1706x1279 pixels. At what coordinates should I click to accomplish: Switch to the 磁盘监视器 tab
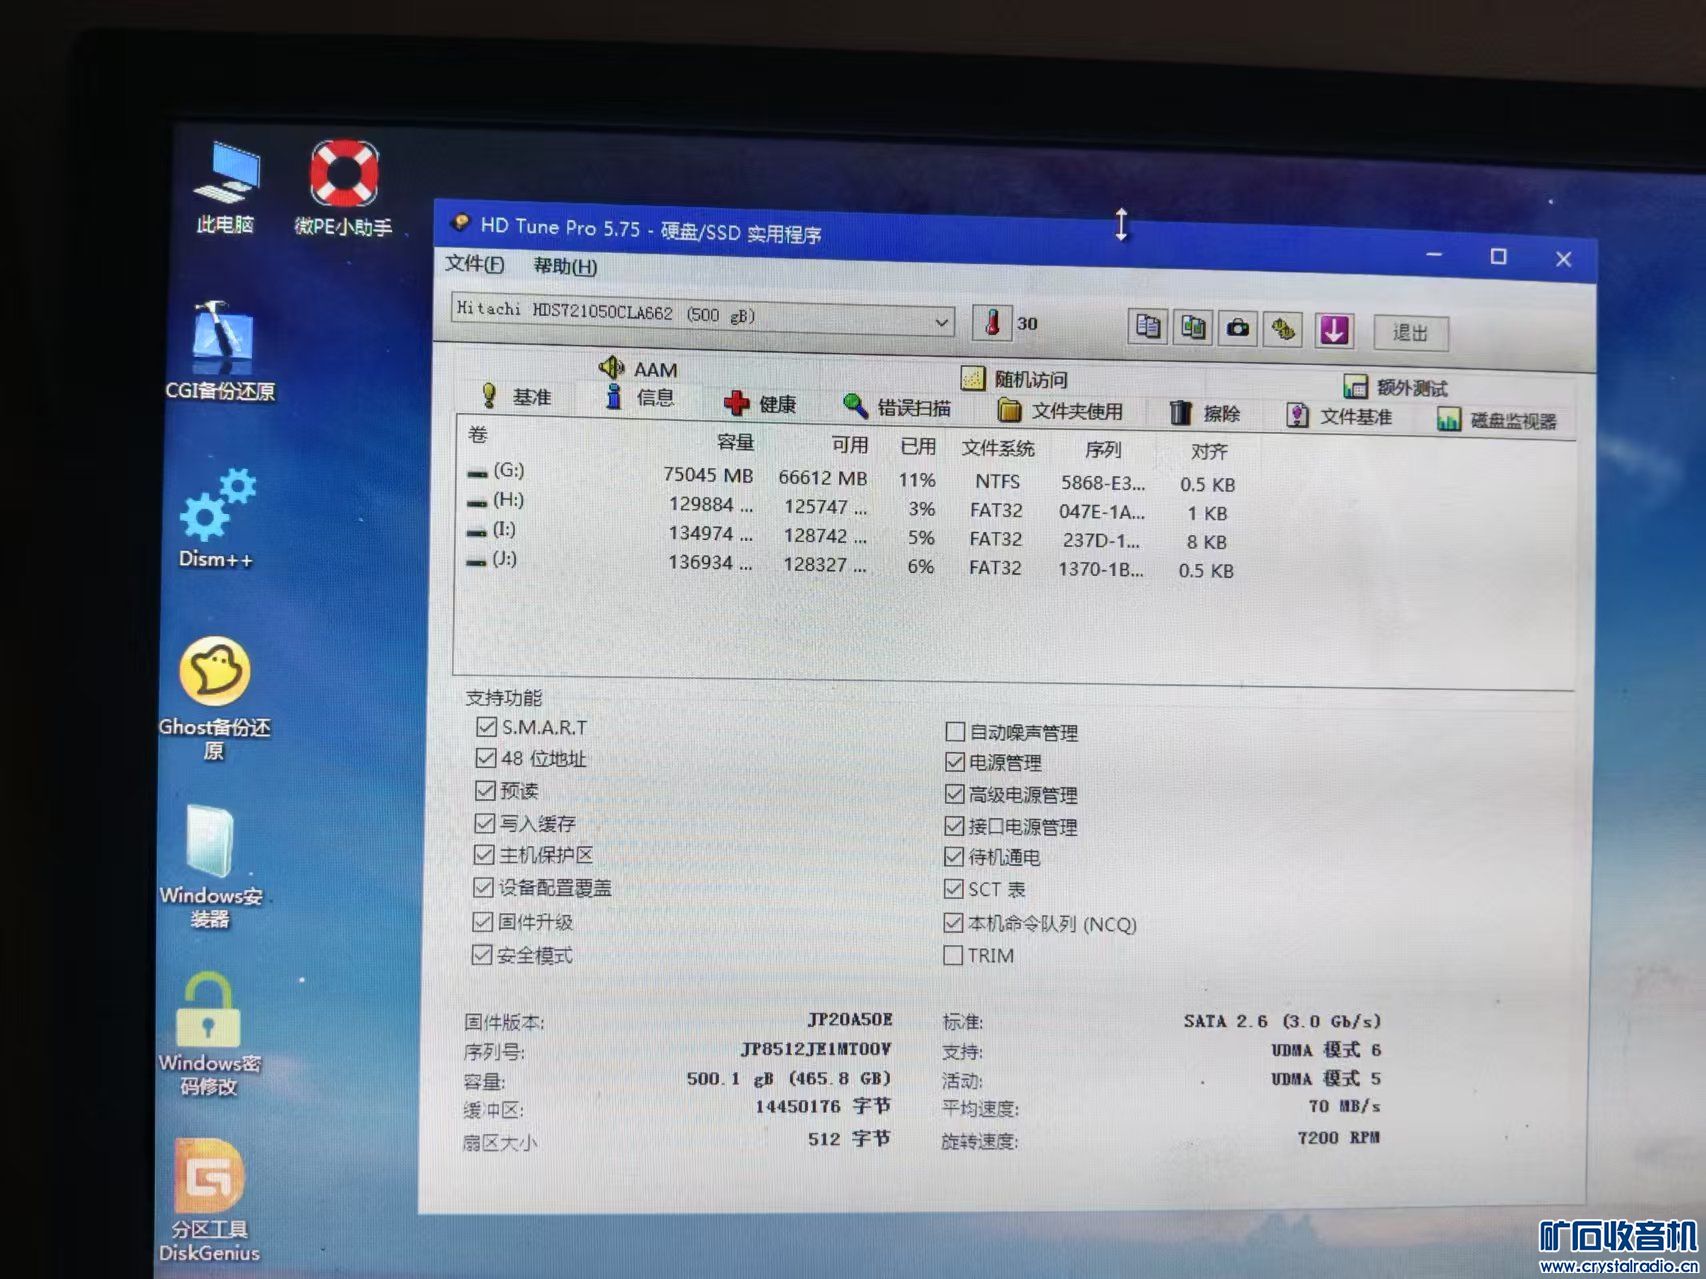1497,420
